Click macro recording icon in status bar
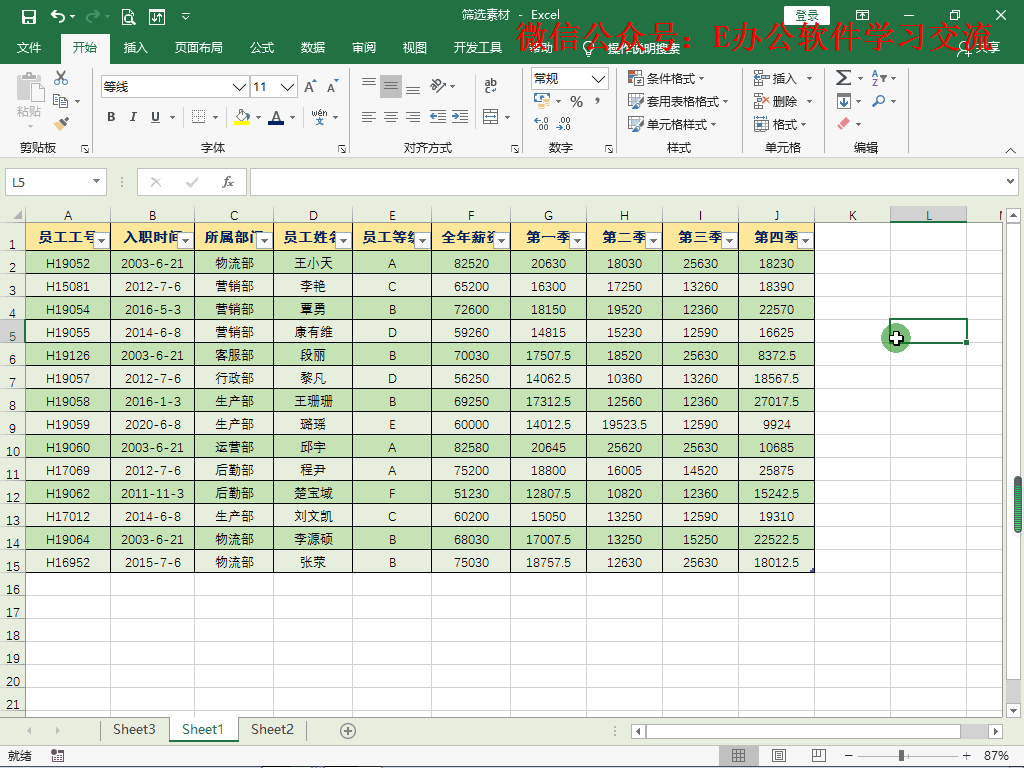 click(57, 756)
